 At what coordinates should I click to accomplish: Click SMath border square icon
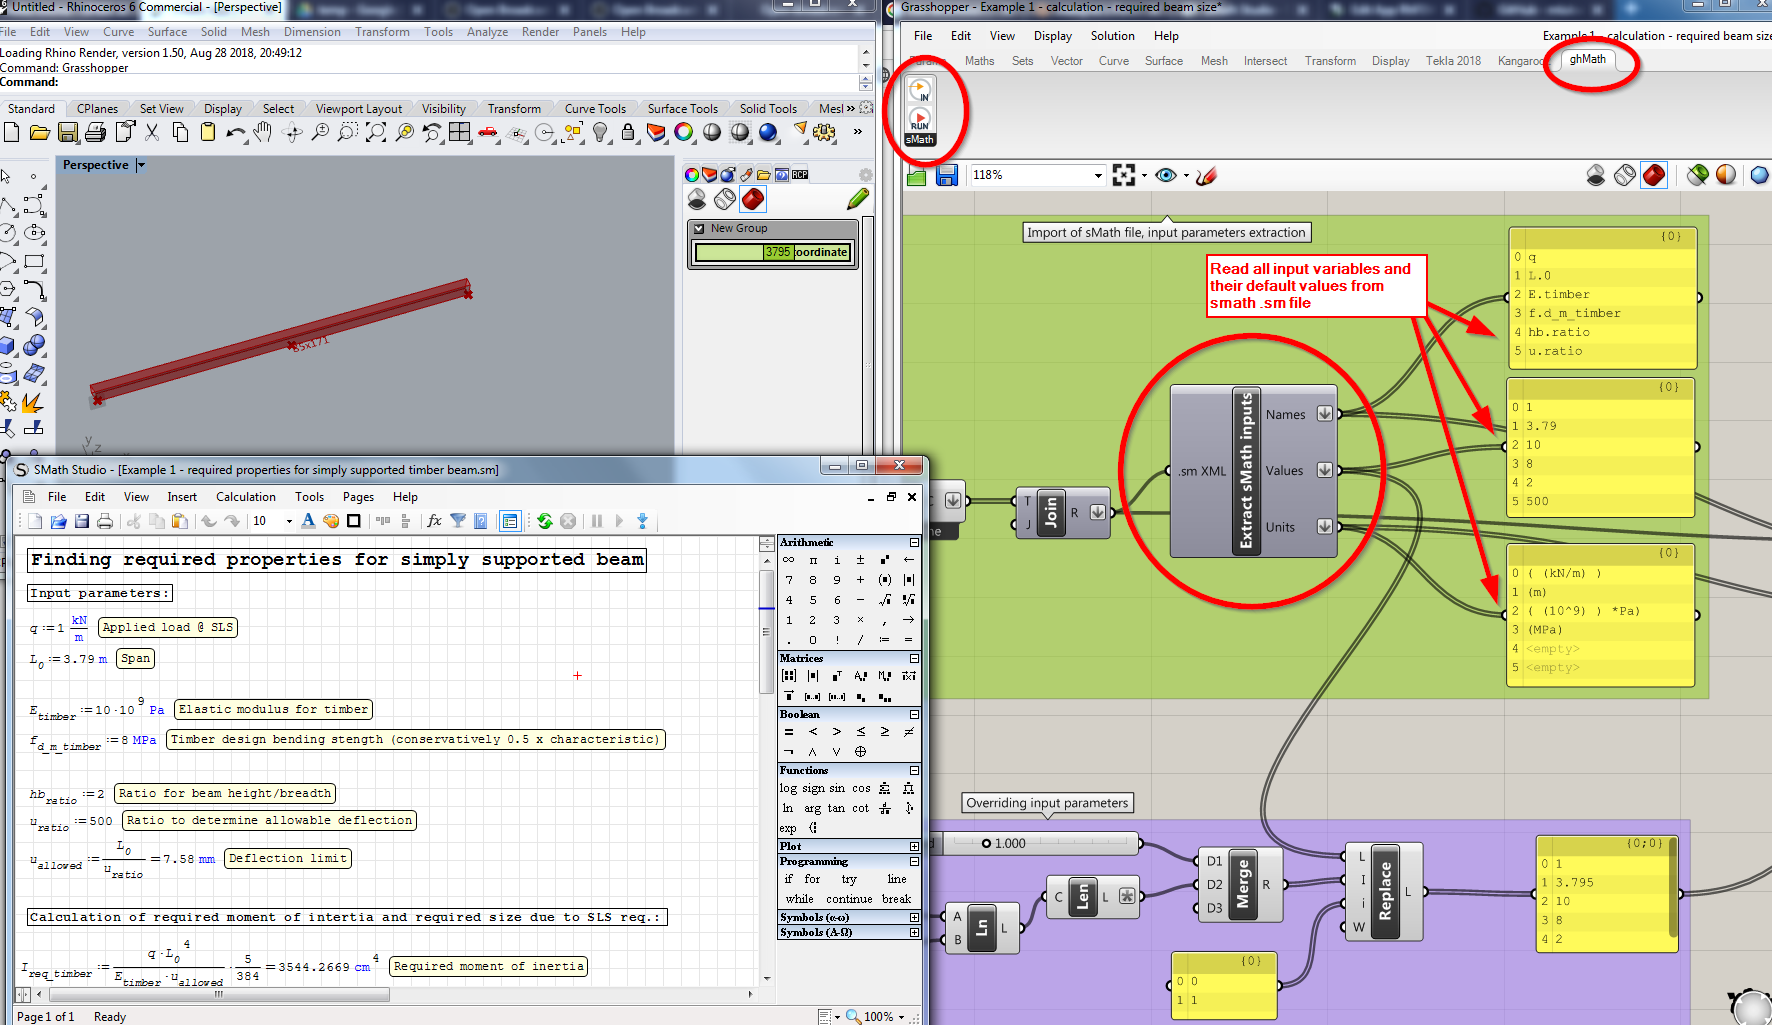click(353, 521)
